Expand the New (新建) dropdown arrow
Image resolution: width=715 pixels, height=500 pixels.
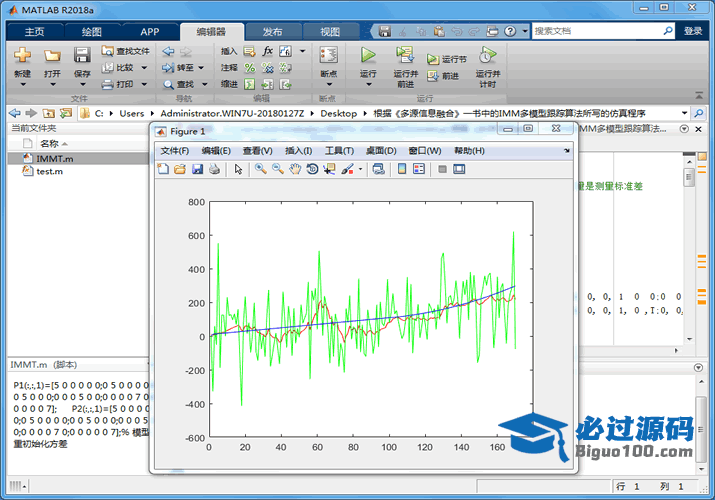pos(22,84)
